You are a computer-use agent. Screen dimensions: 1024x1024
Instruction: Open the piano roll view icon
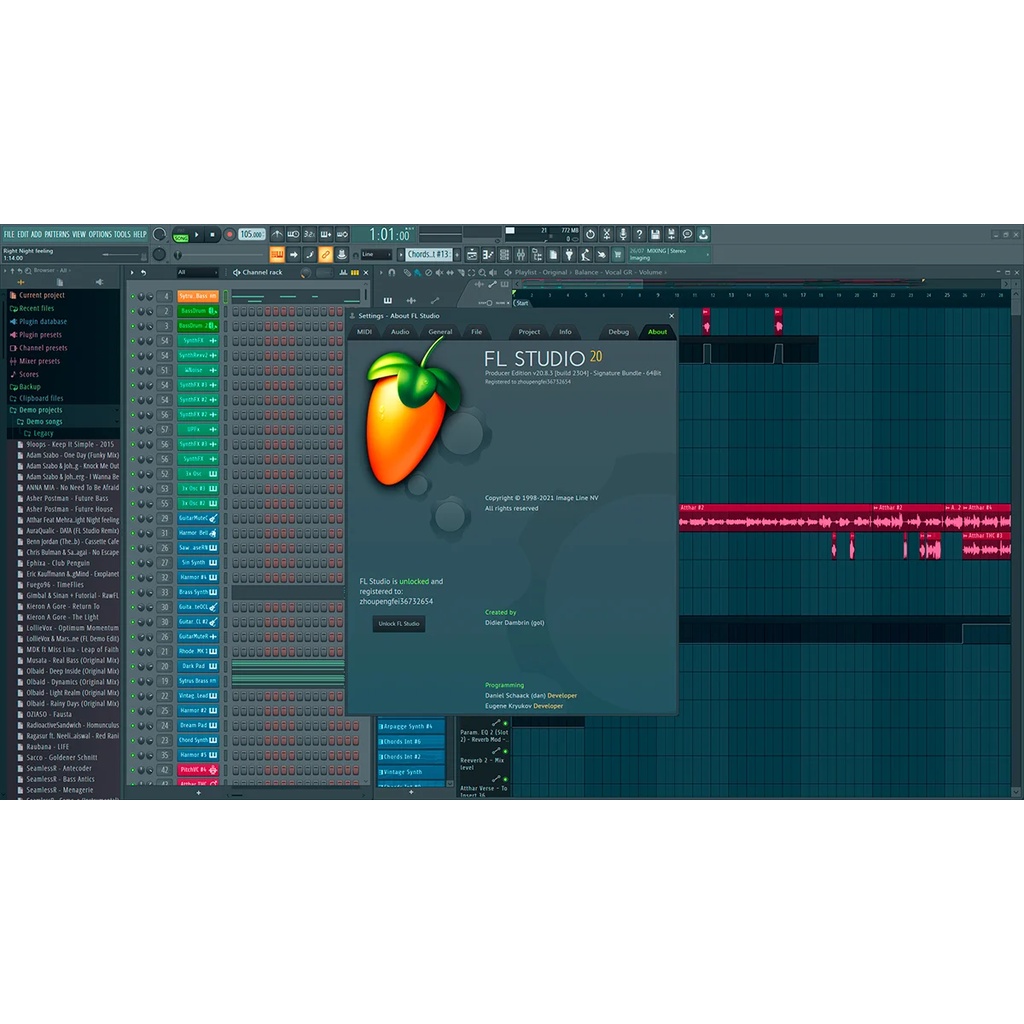pos(488,255)
